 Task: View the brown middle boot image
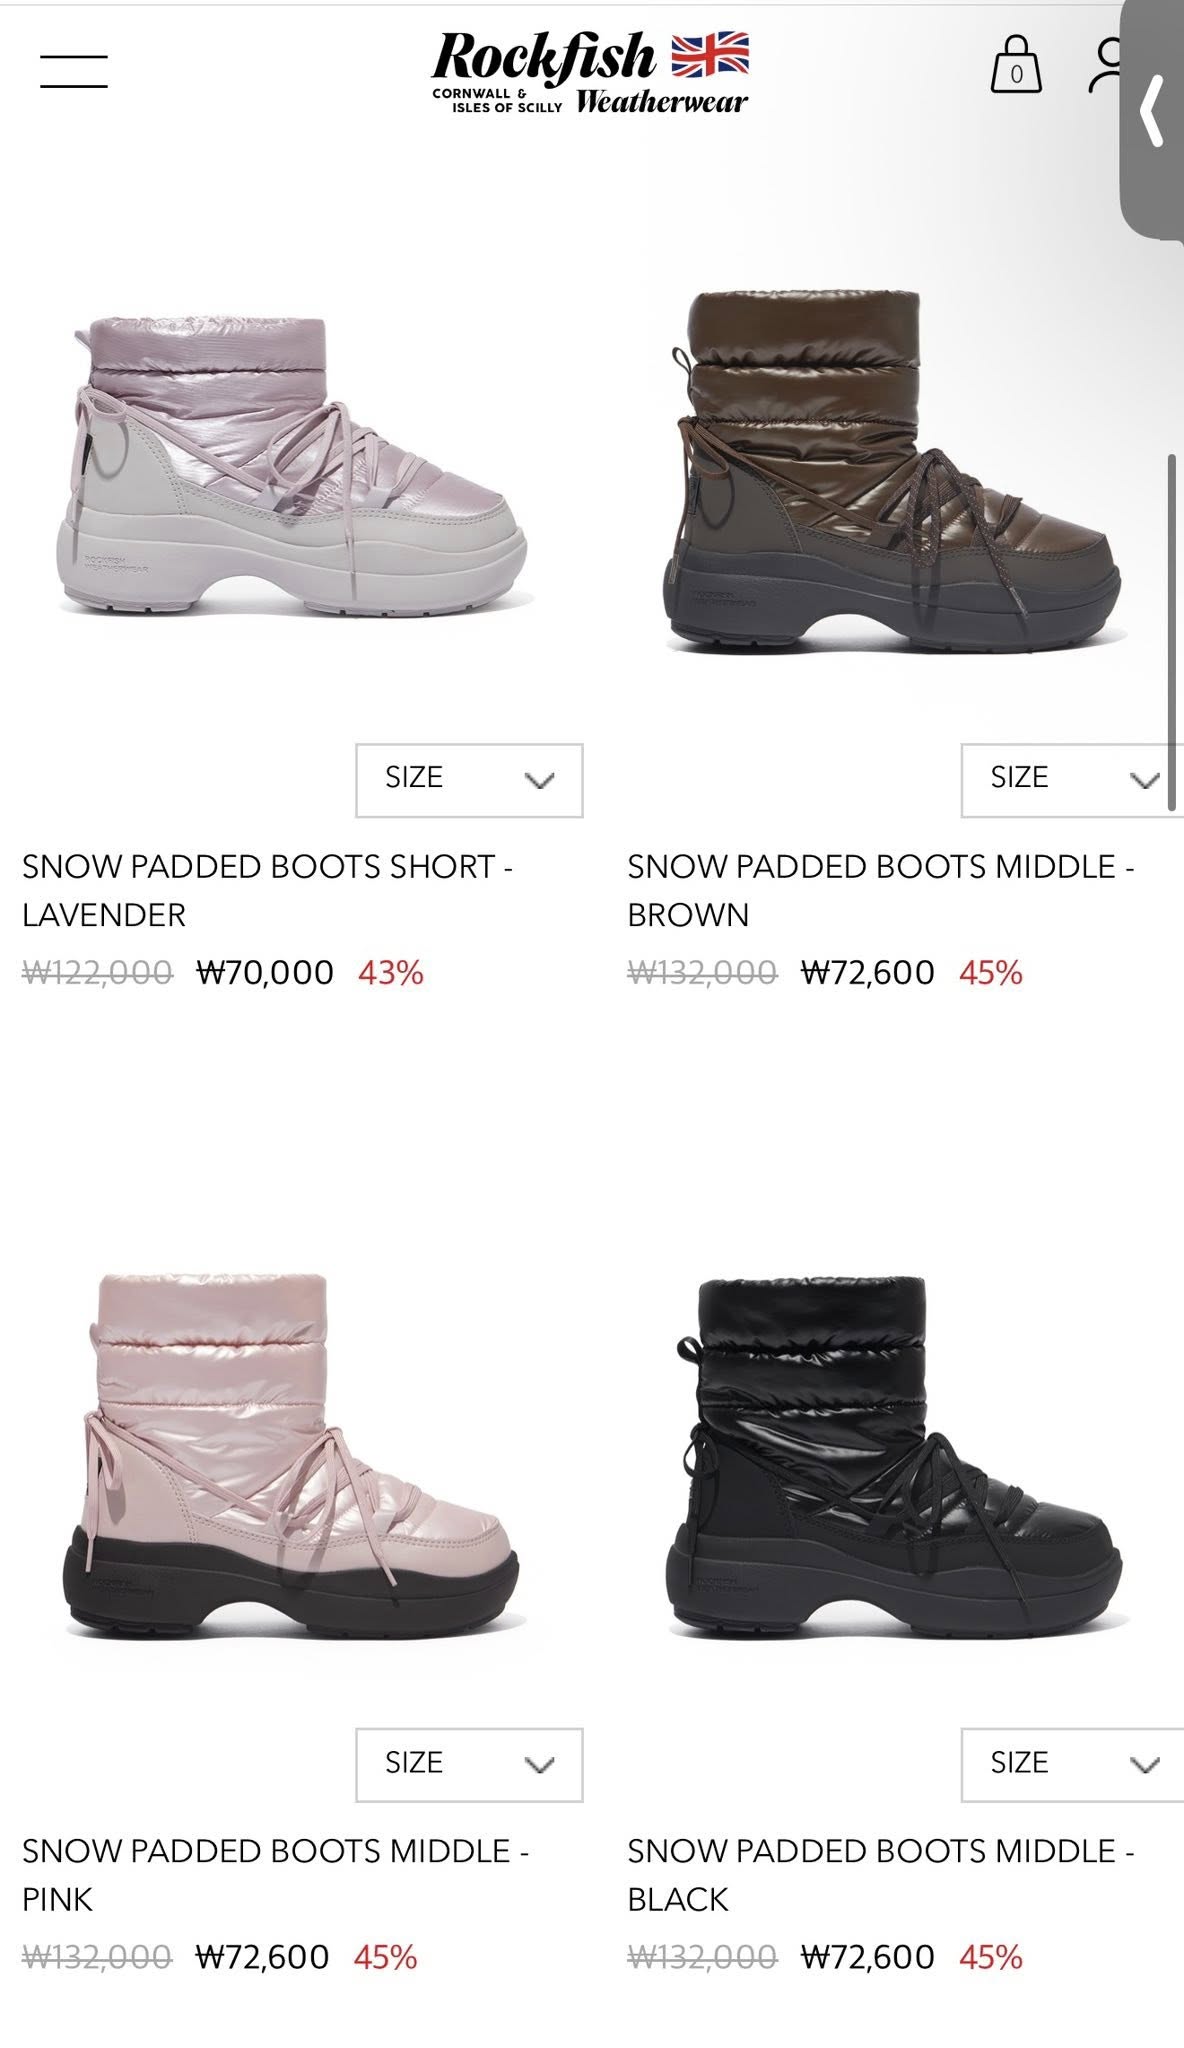(896, 470)
